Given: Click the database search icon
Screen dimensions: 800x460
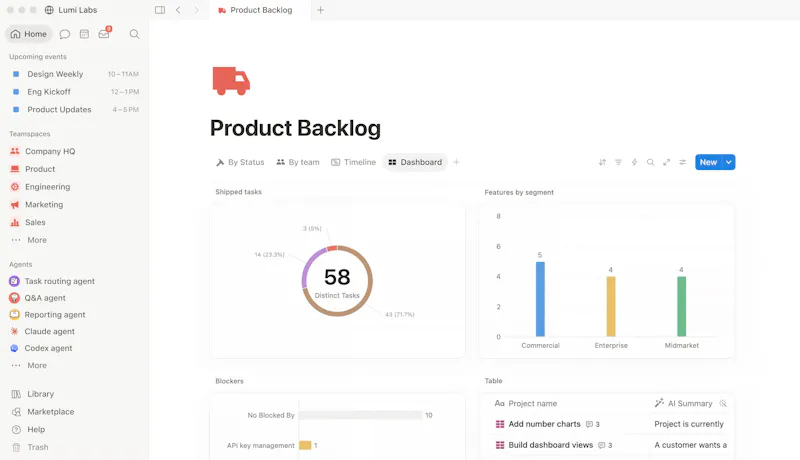Looking at the screenshot, I should (x=651, y=162).
